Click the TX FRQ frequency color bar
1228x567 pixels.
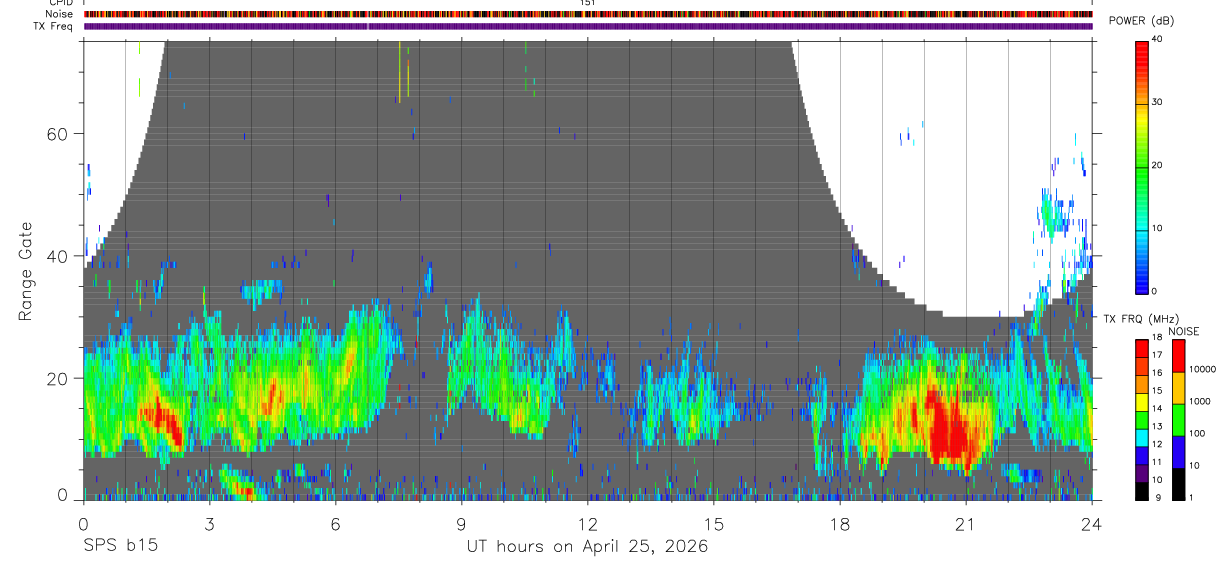point(1142,419)
